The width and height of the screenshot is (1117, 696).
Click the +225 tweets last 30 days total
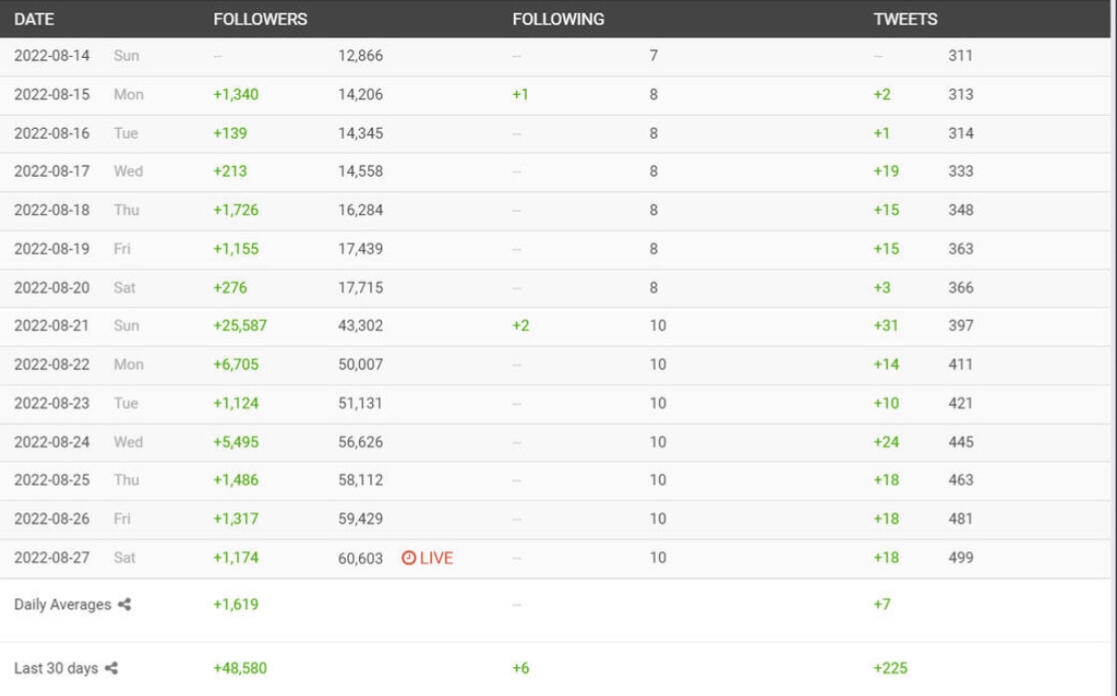point(890,668)
